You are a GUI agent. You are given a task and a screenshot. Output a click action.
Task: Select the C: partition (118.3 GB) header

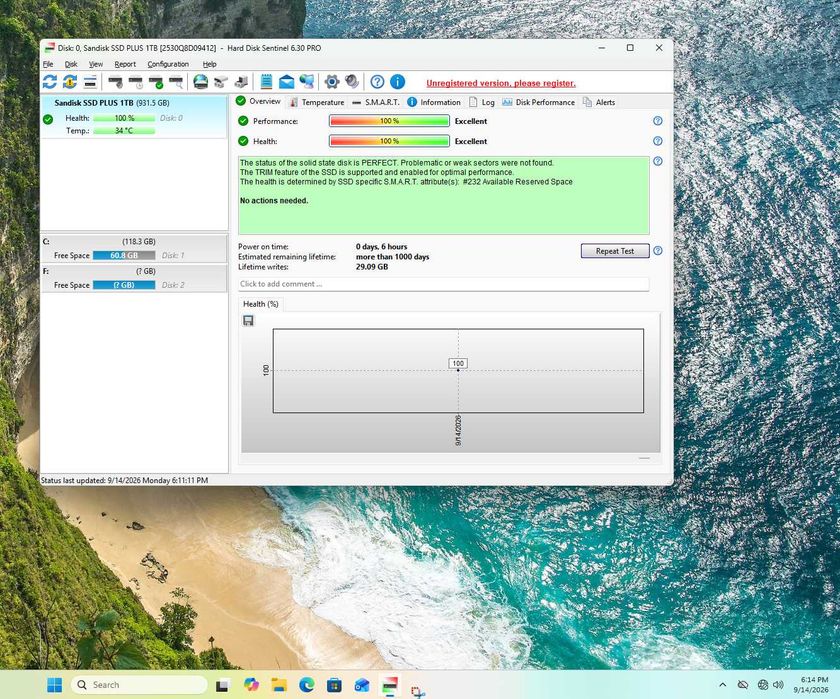click(134, 242)
